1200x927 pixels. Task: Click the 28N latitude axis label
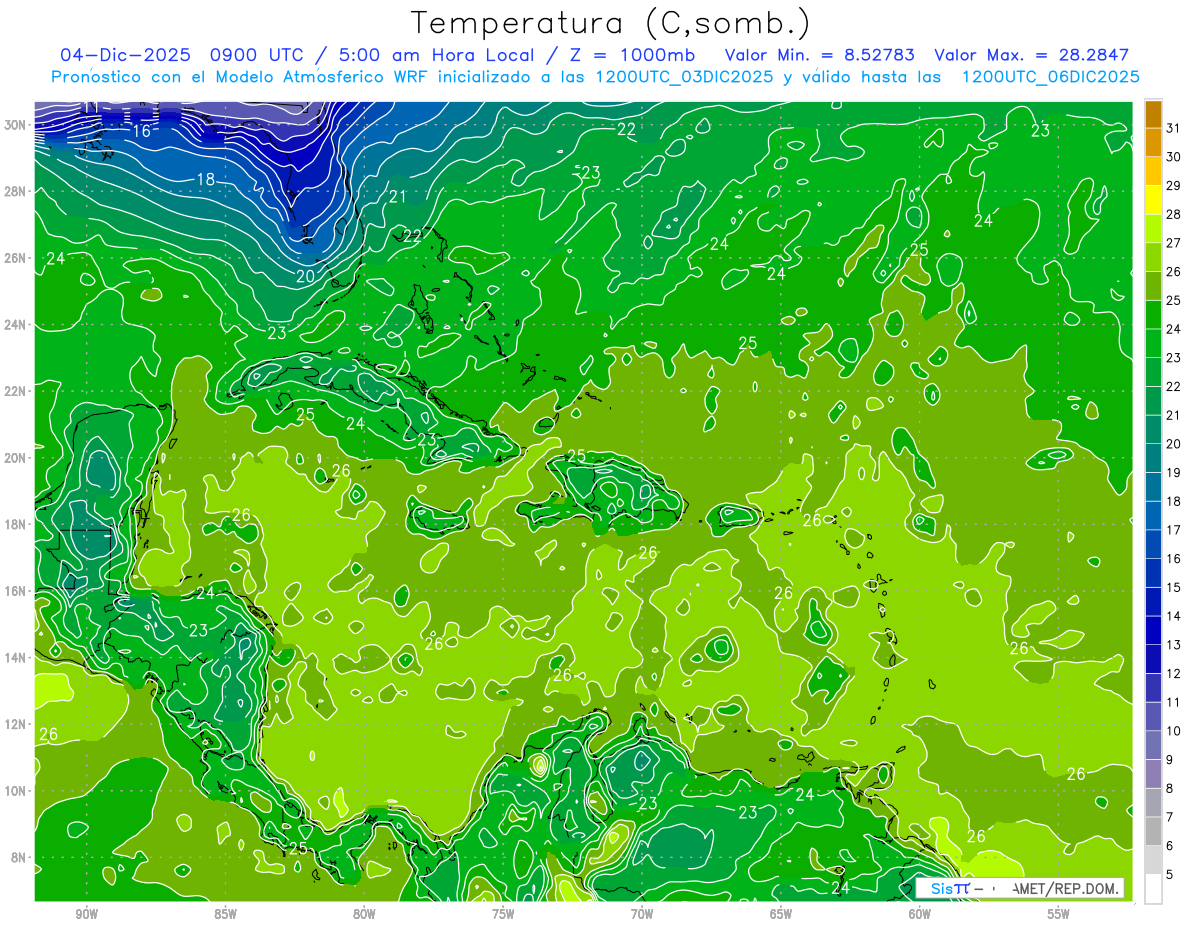[x=15, y=191]
